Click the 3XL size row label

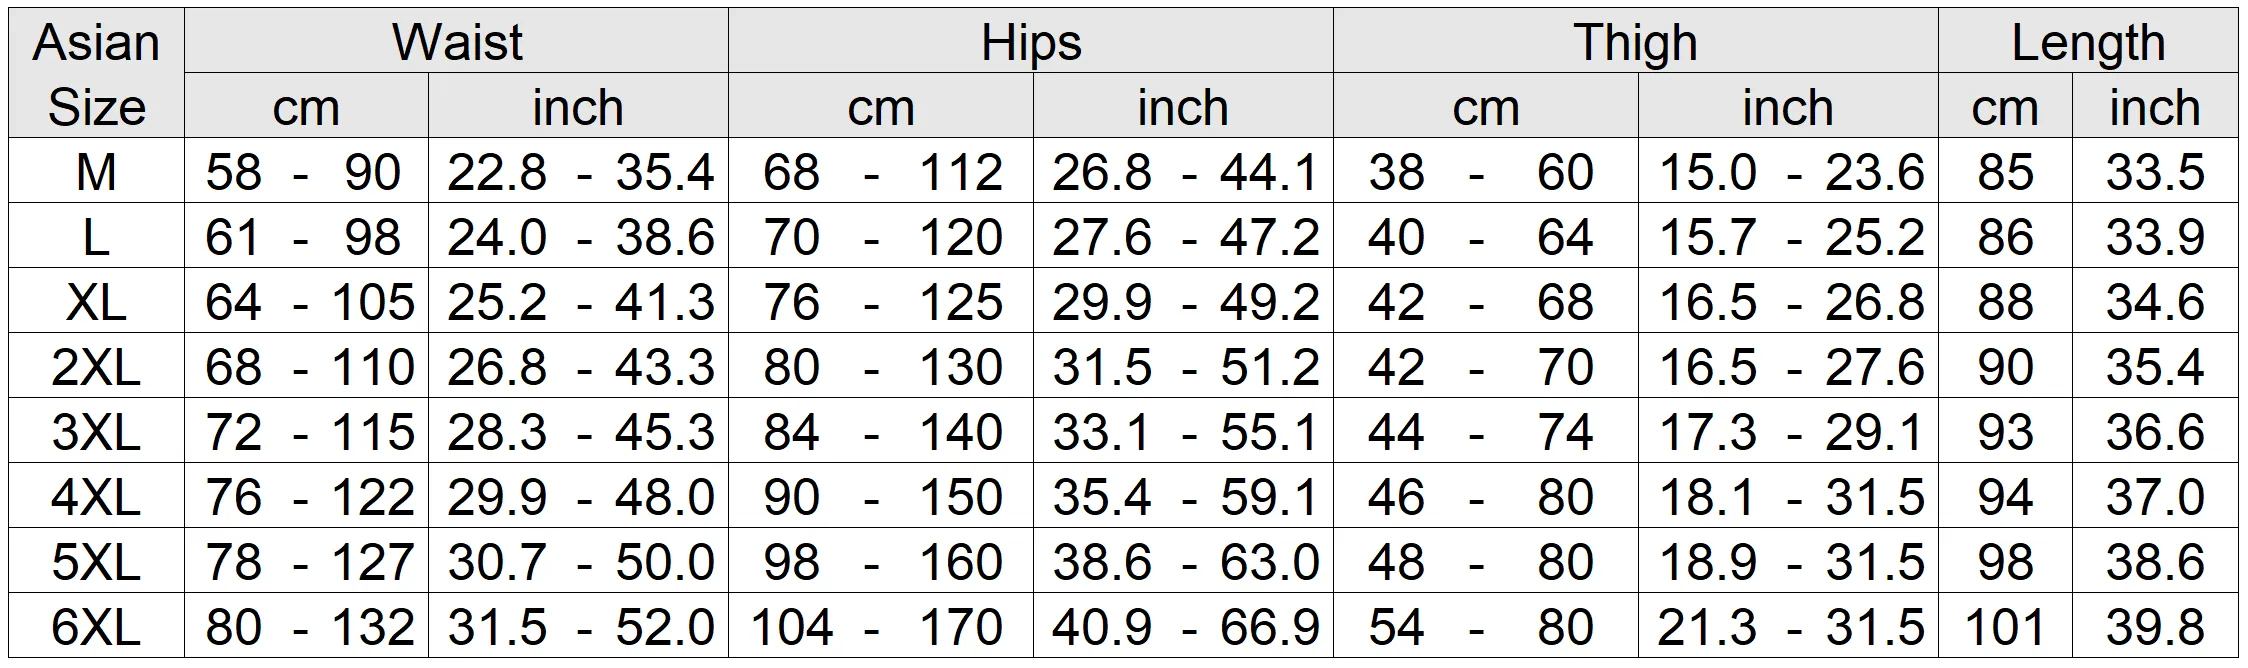click(x=96, y=431)
